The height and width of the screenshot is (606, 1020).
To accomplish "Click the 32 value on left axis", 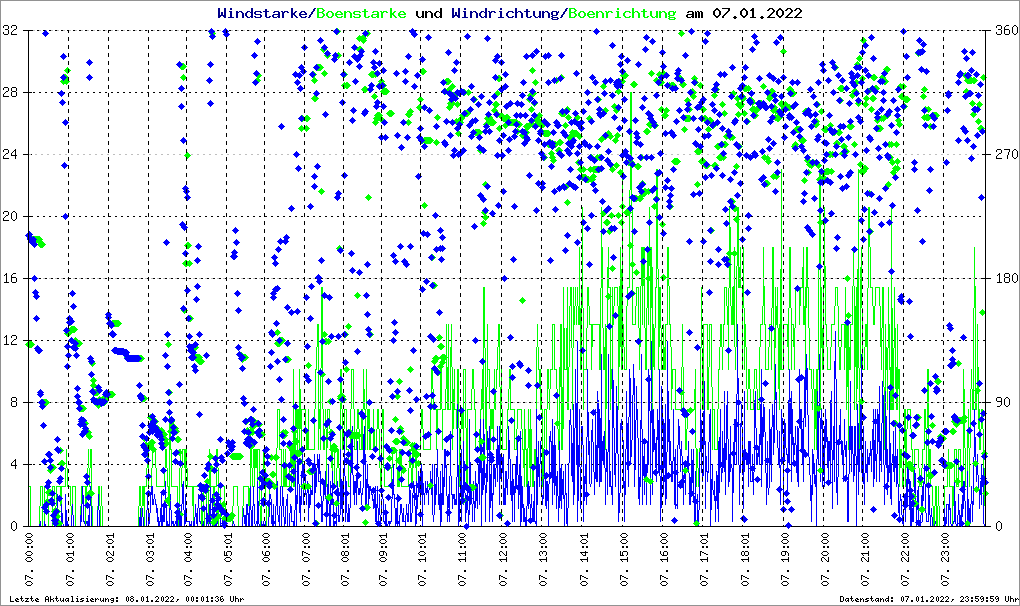I will click(13, 31).
